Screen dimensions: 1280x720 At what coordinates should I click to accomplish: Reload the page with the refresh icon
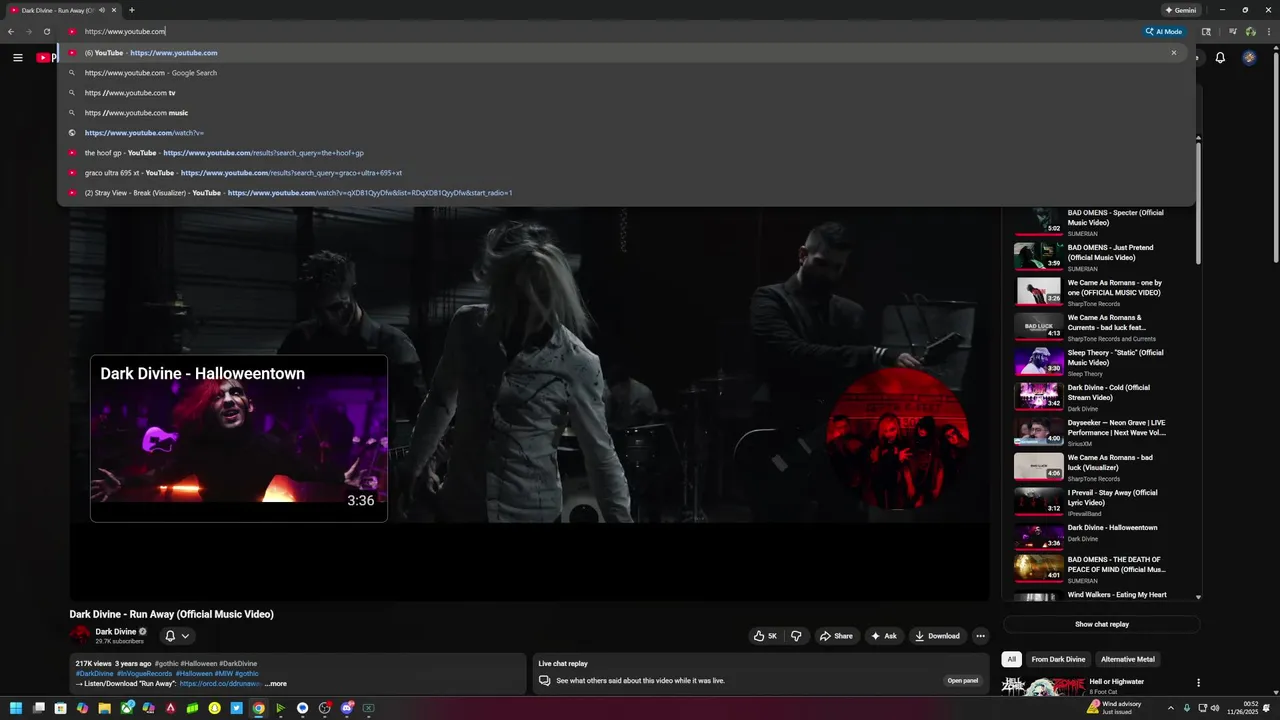click(47, 31)
